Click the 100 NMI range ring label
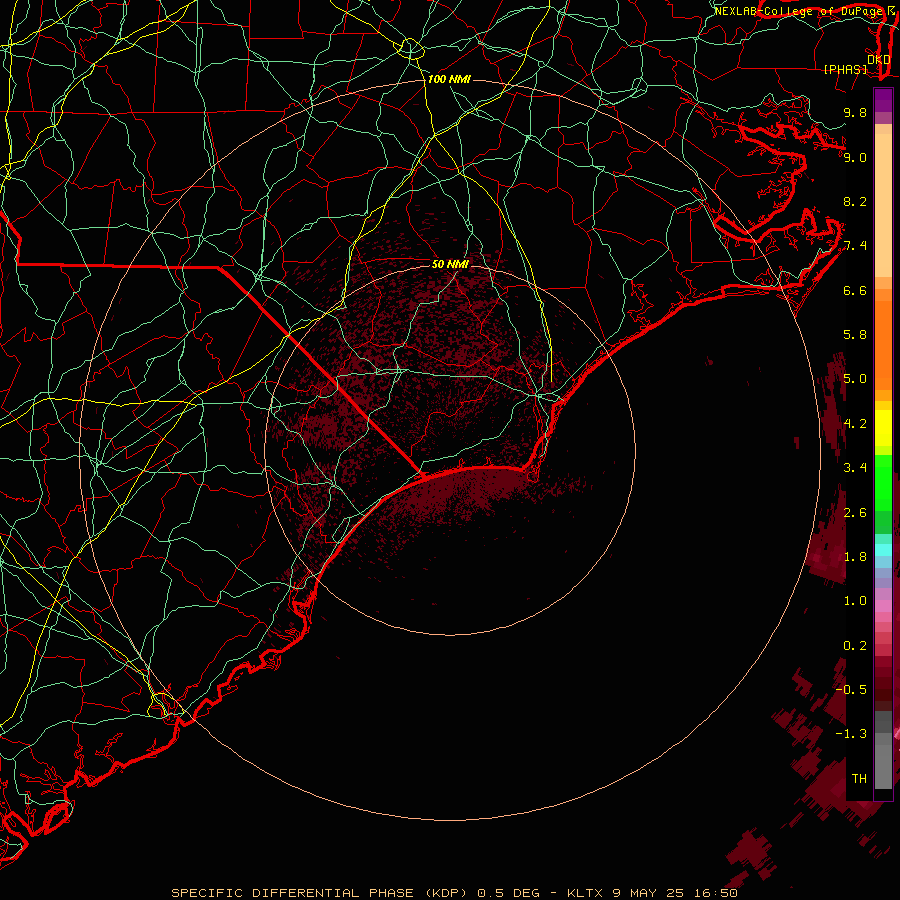 point(449,79)
